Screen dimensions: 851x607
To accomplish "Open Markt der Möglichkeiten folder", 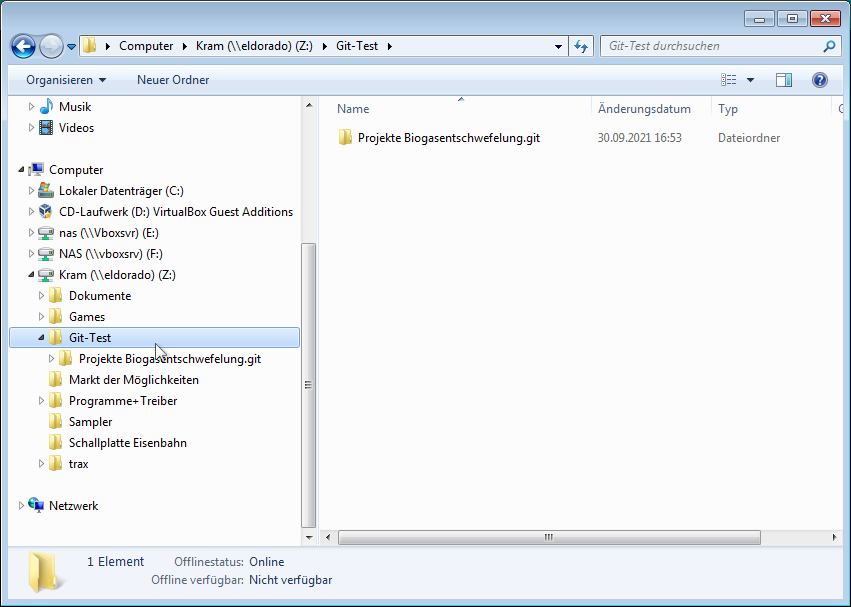I will [134, 380].
